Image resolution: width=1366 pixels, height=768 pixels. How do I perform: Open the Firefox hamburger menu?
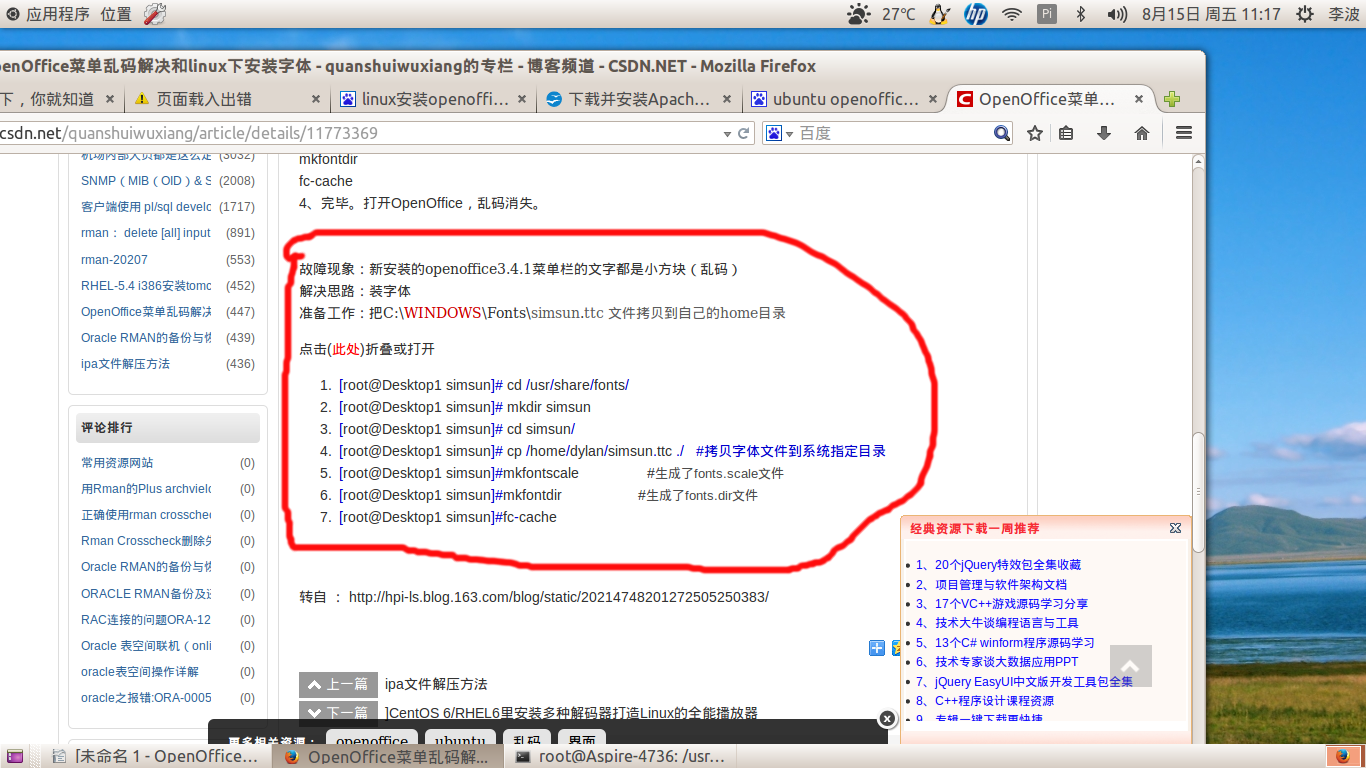pyautogui.click(x=1184, y=133)
